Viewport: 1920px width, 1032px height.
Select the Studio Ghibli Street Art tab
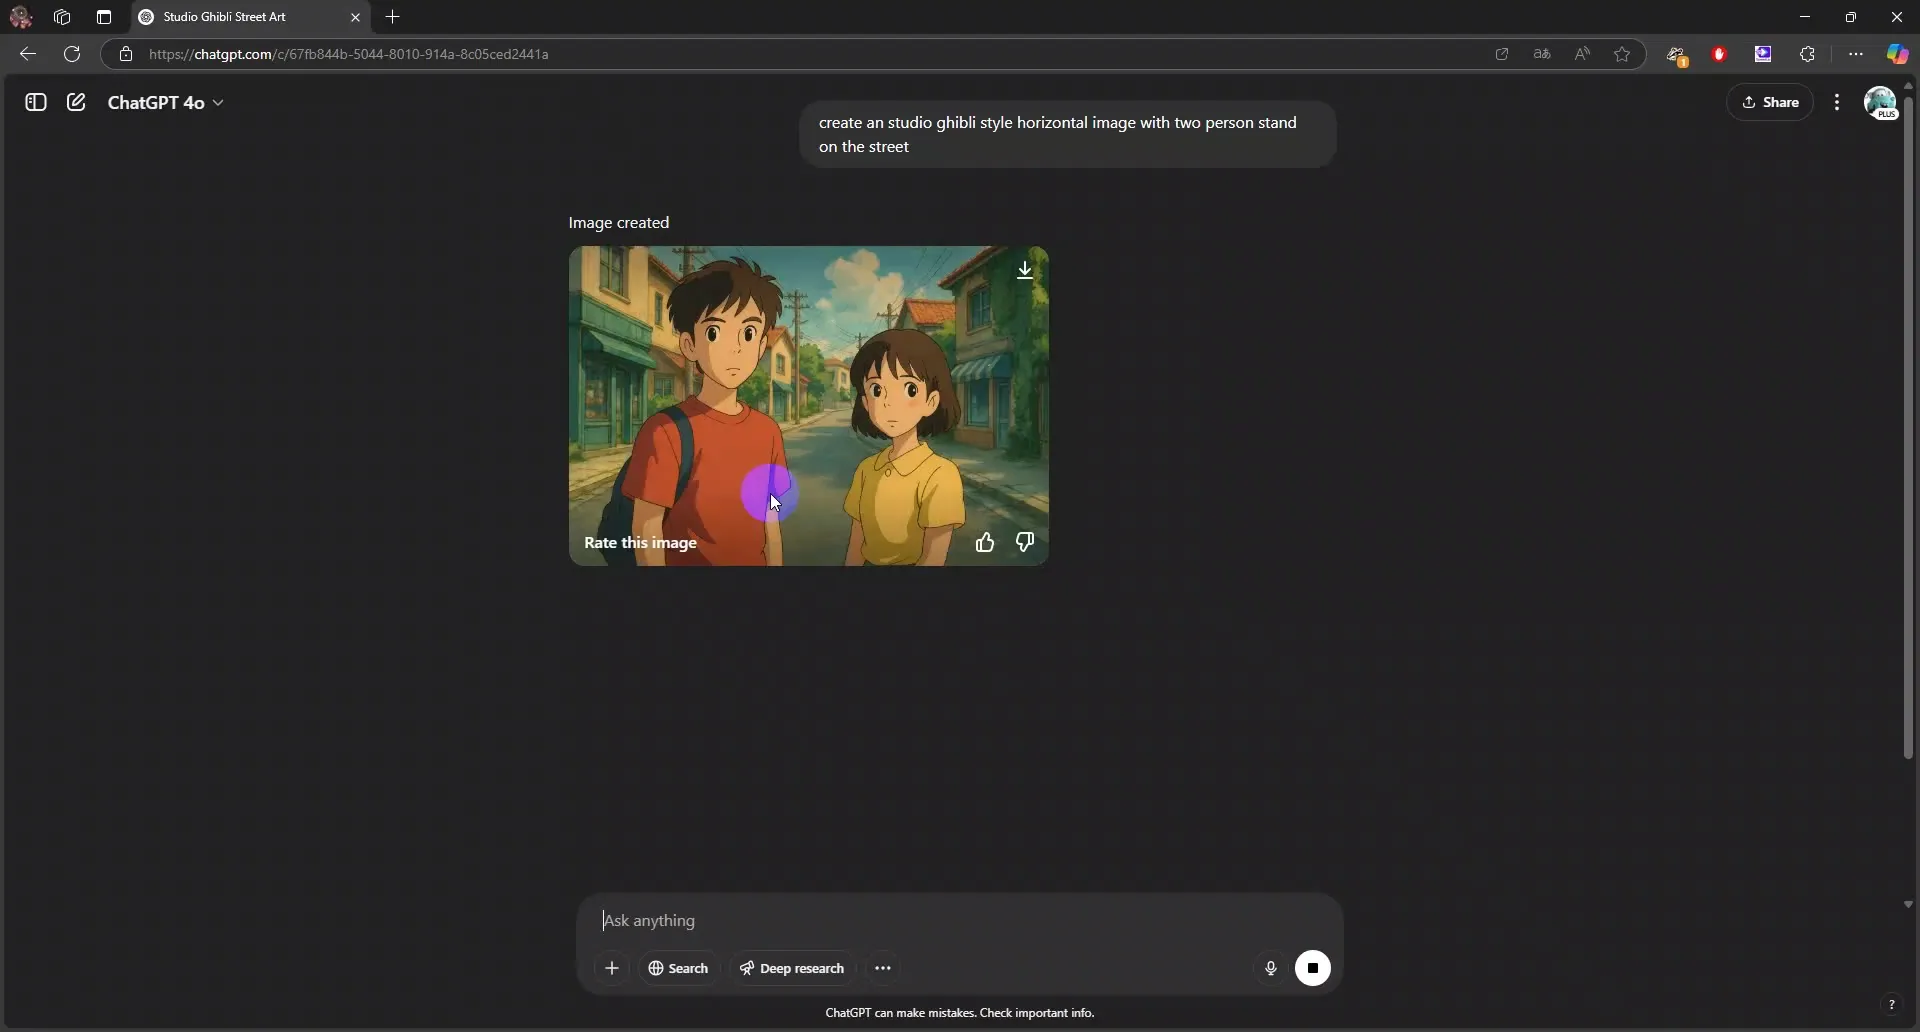click(x=250, y=17)
